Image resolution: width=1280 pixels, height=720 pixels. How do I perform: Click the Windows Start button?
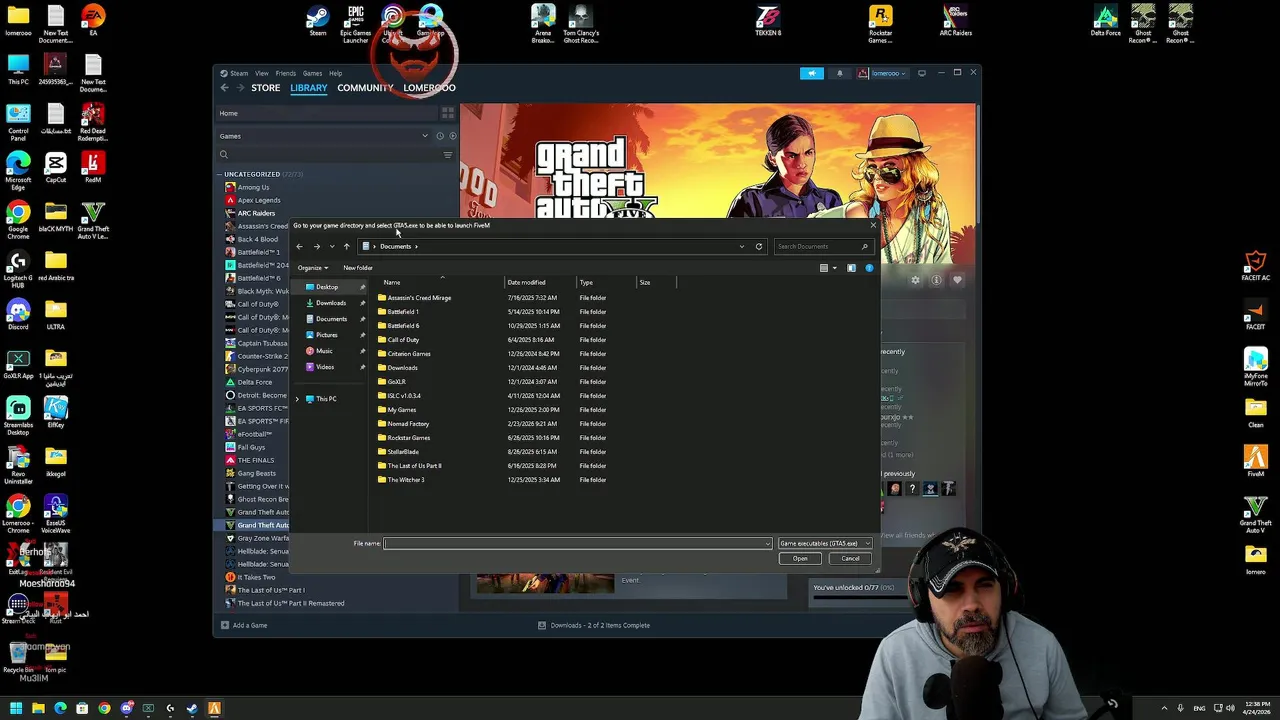[x=16, y=709]
